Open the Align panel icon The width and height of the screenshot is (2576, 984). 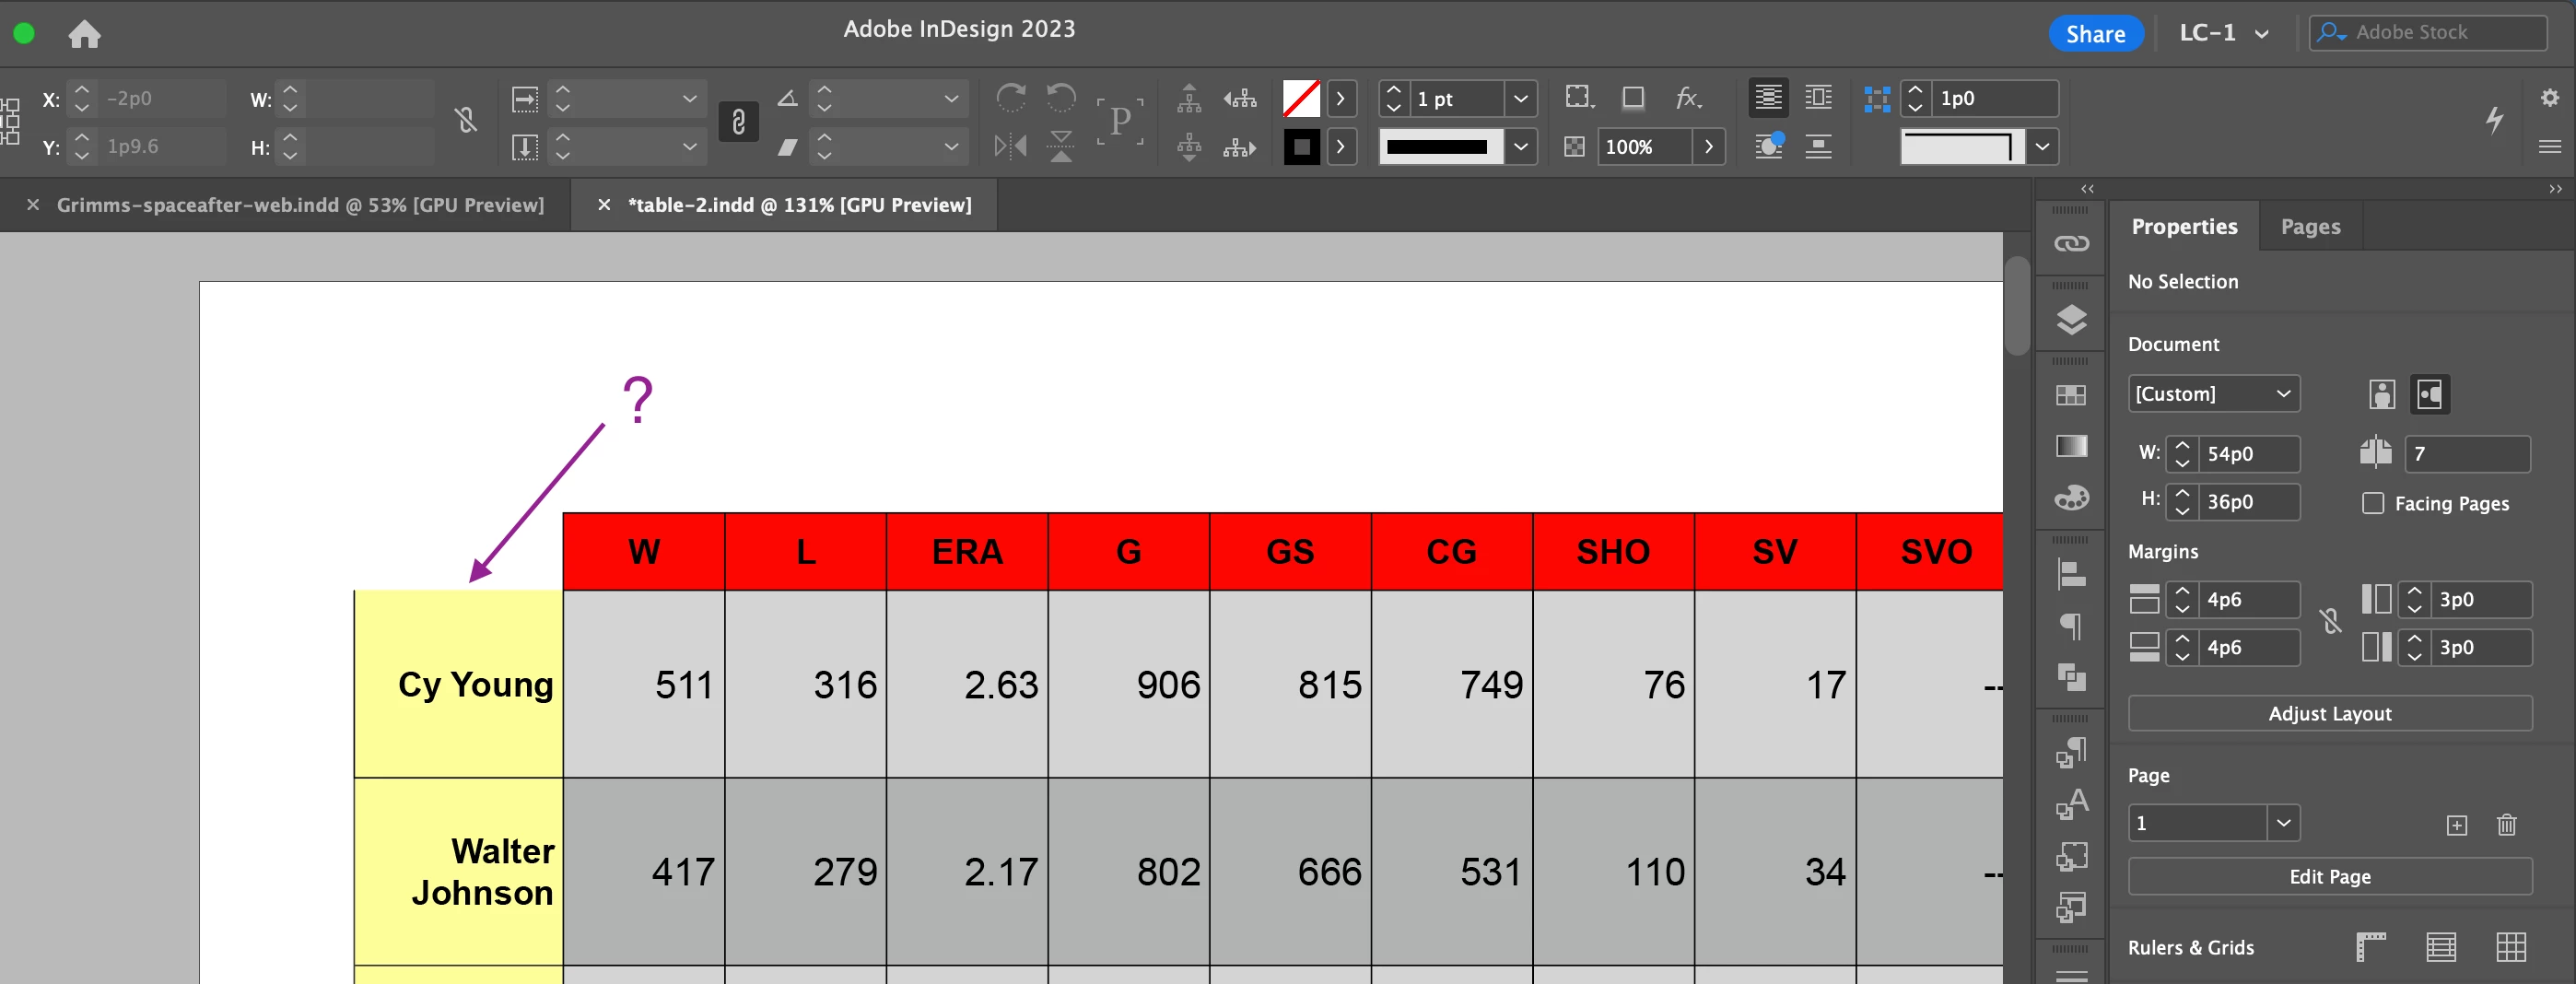pos(2071,575)
